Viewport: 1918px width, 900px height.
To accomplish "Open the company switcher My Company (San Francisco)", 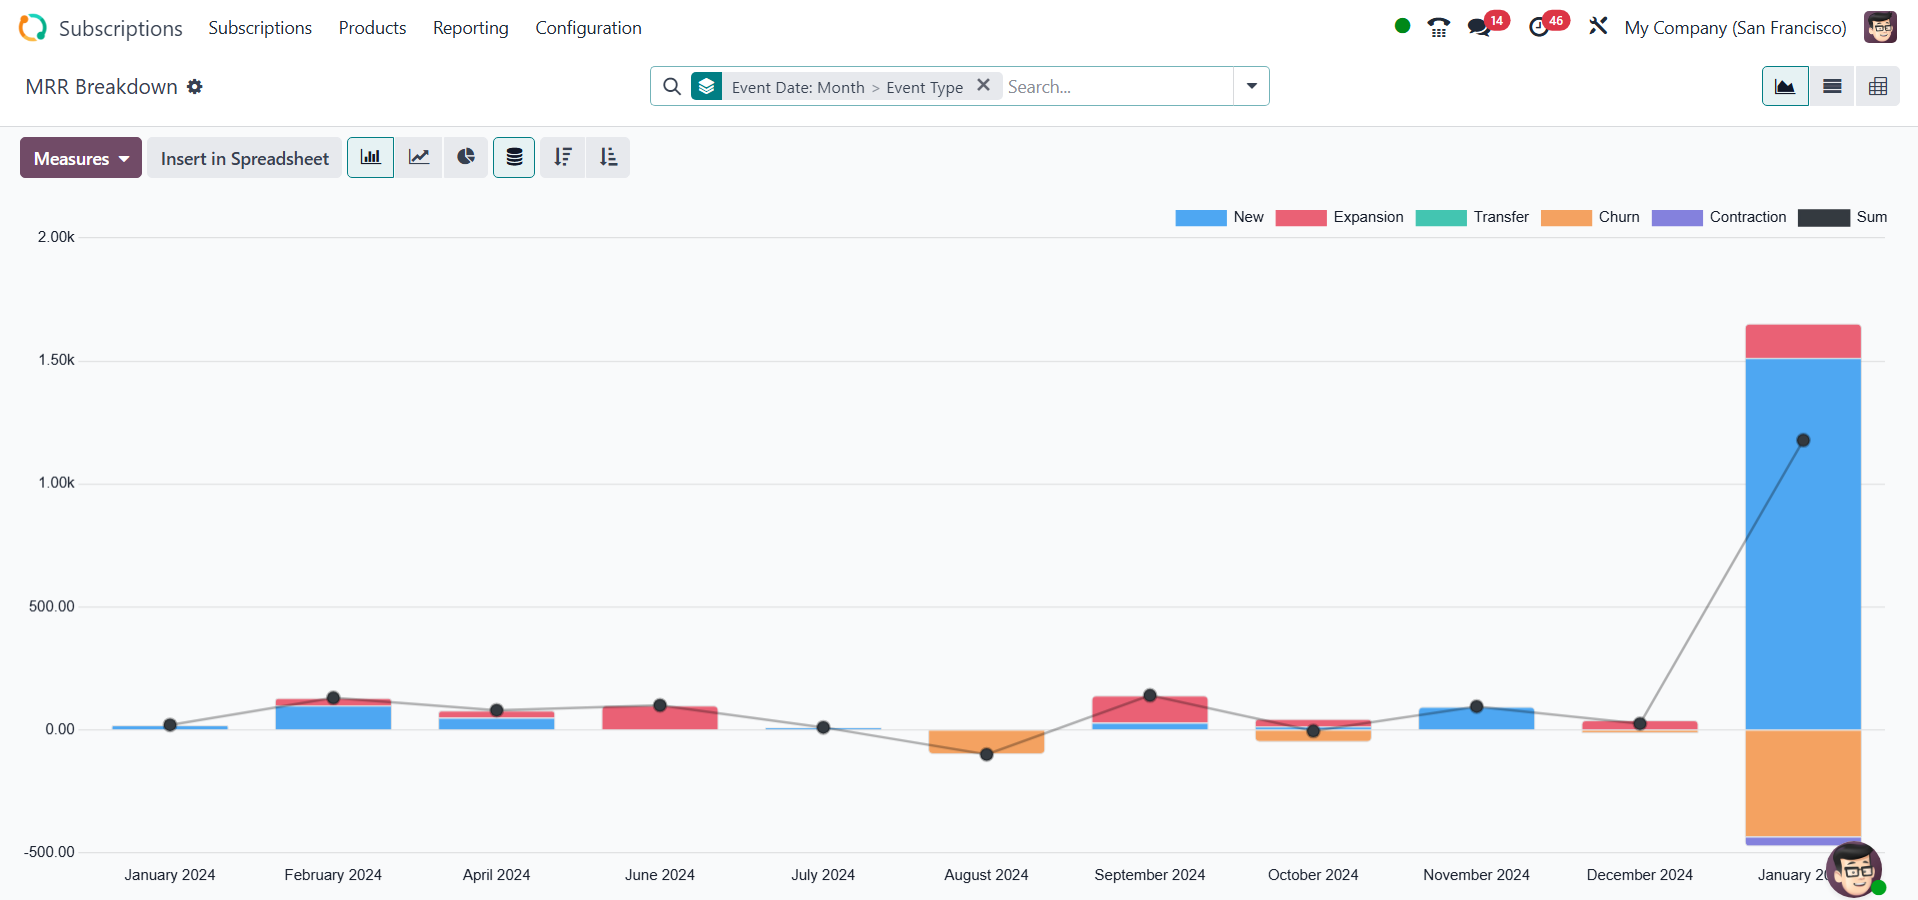I will (x=1735, y=28).
